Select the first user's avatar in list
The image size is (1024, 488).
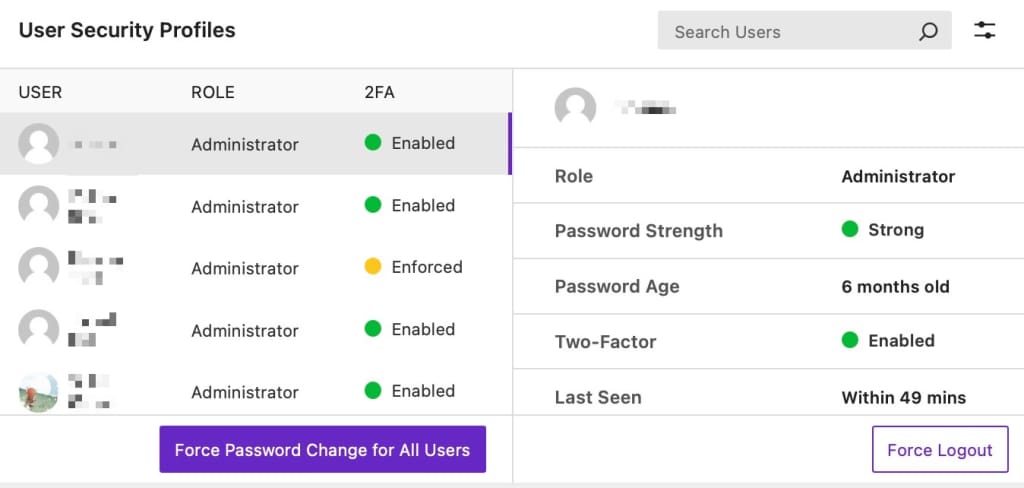pyautogui.click(x=39, y=143)
